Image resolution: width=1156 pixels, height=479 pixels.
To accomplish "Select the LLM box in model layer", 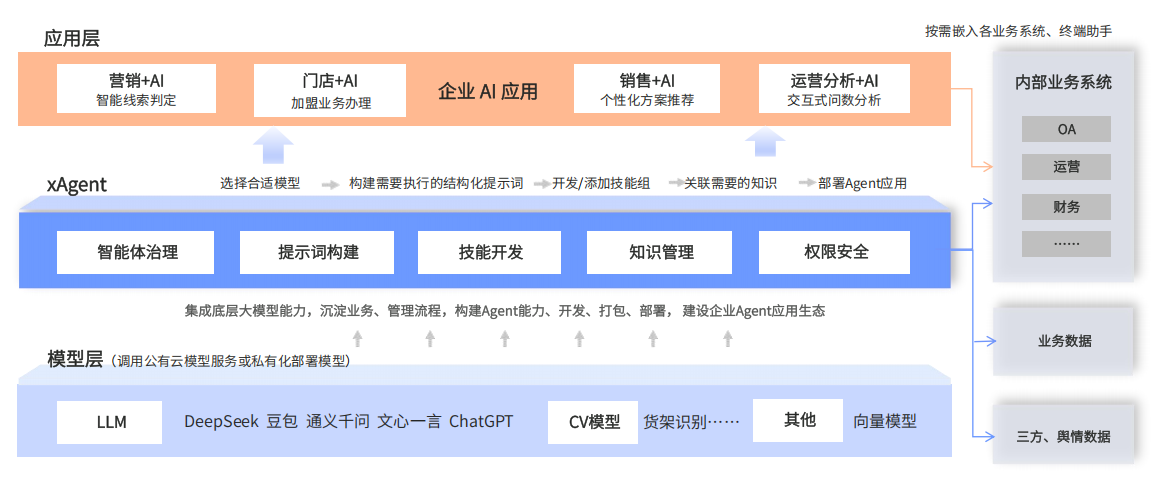I will pos(111,422).
